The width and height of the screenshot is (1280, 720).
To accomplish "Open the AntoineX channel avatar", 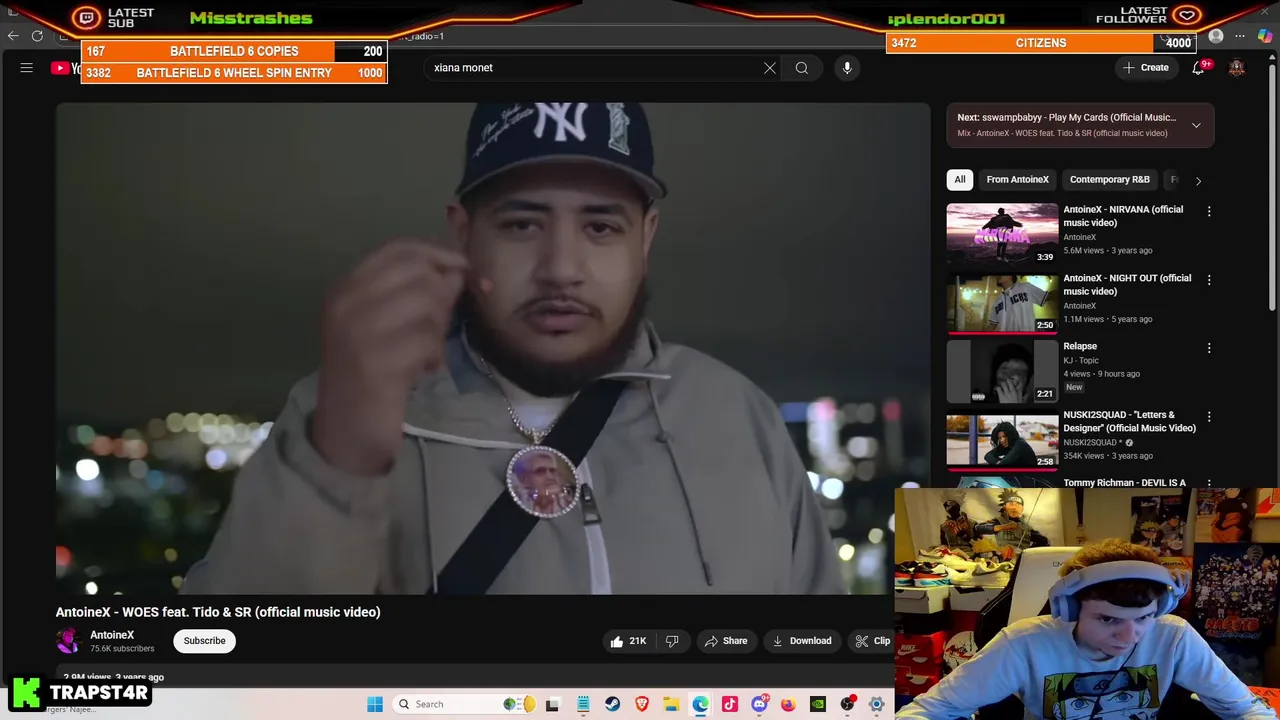I will pos(68,641).
